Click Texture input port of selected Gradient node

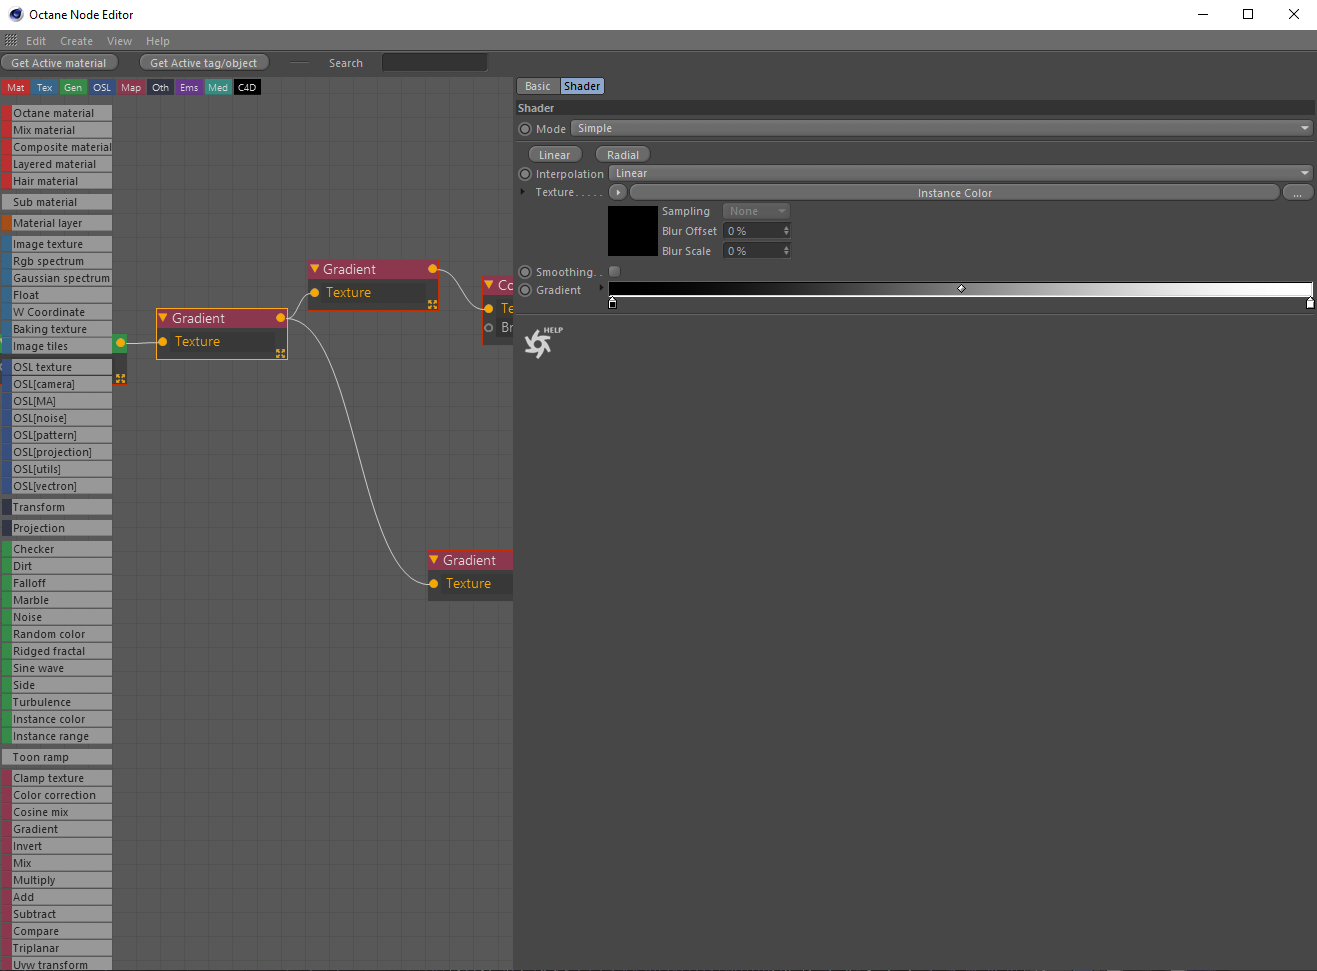tap(163, 342)
